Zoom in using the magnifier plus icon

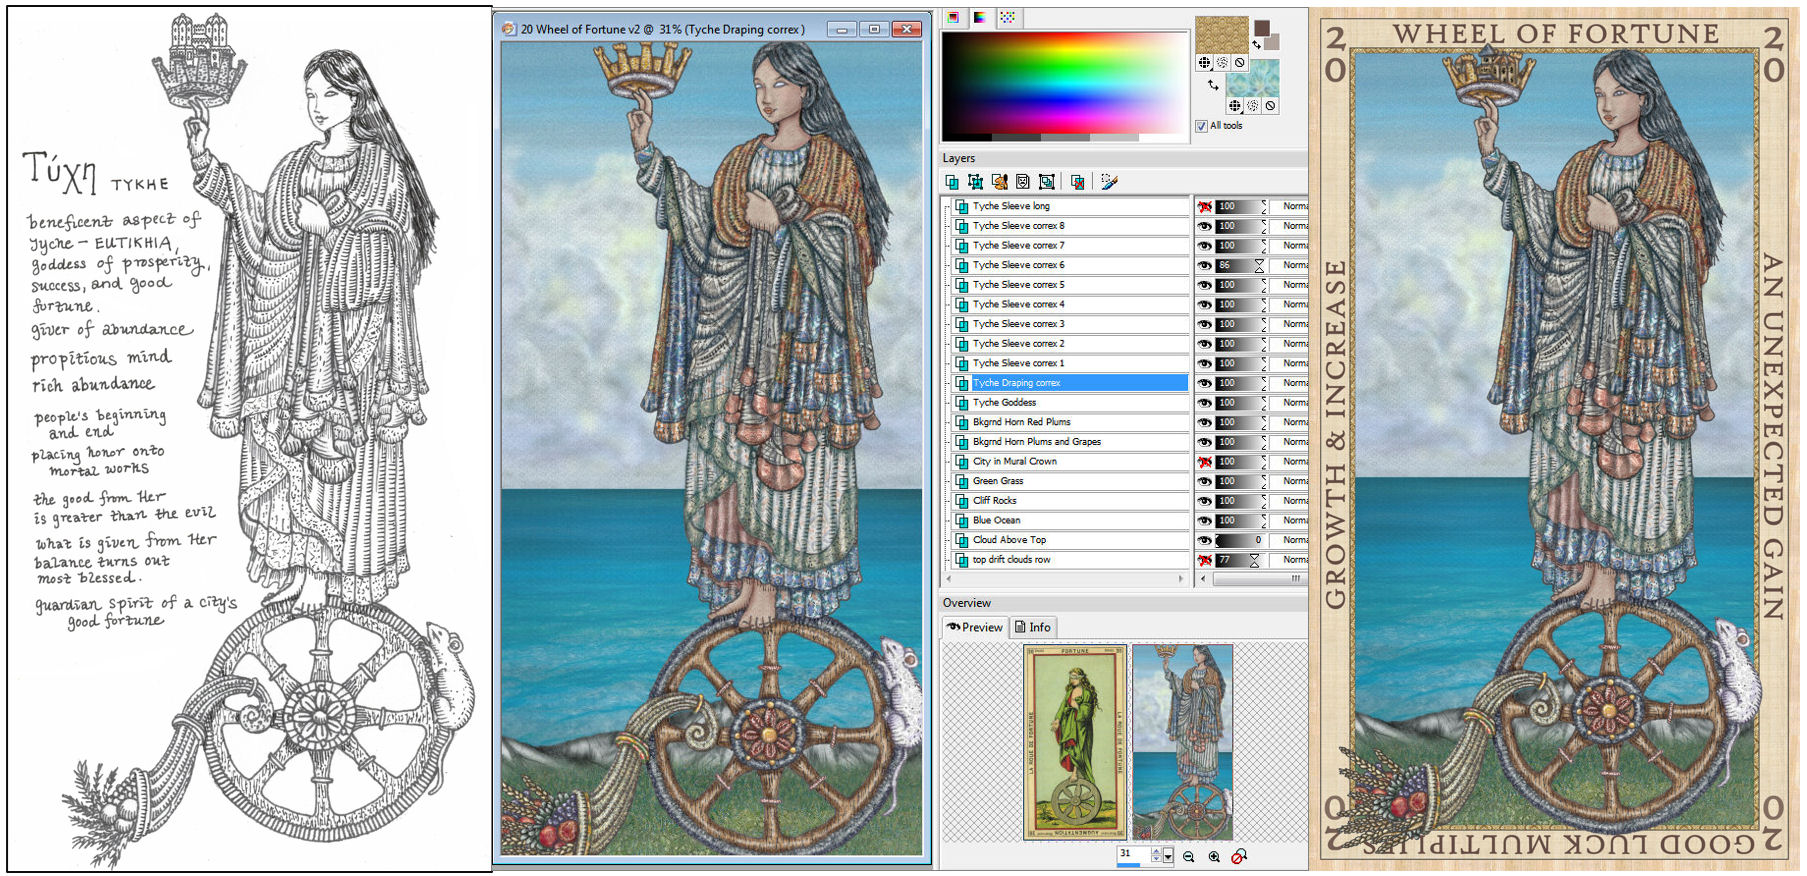[x=1214, y=857]
